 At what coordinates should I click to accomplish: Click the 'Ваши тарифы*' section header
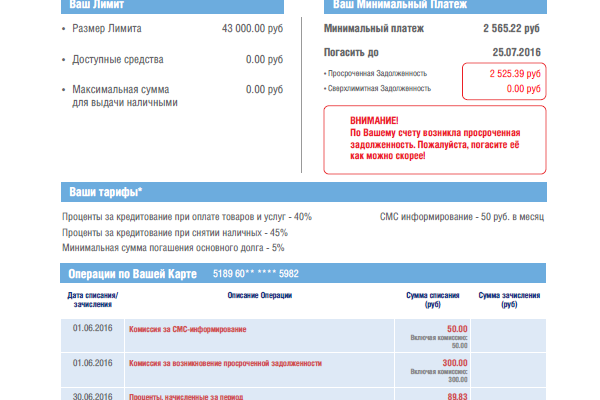[106, 192]
